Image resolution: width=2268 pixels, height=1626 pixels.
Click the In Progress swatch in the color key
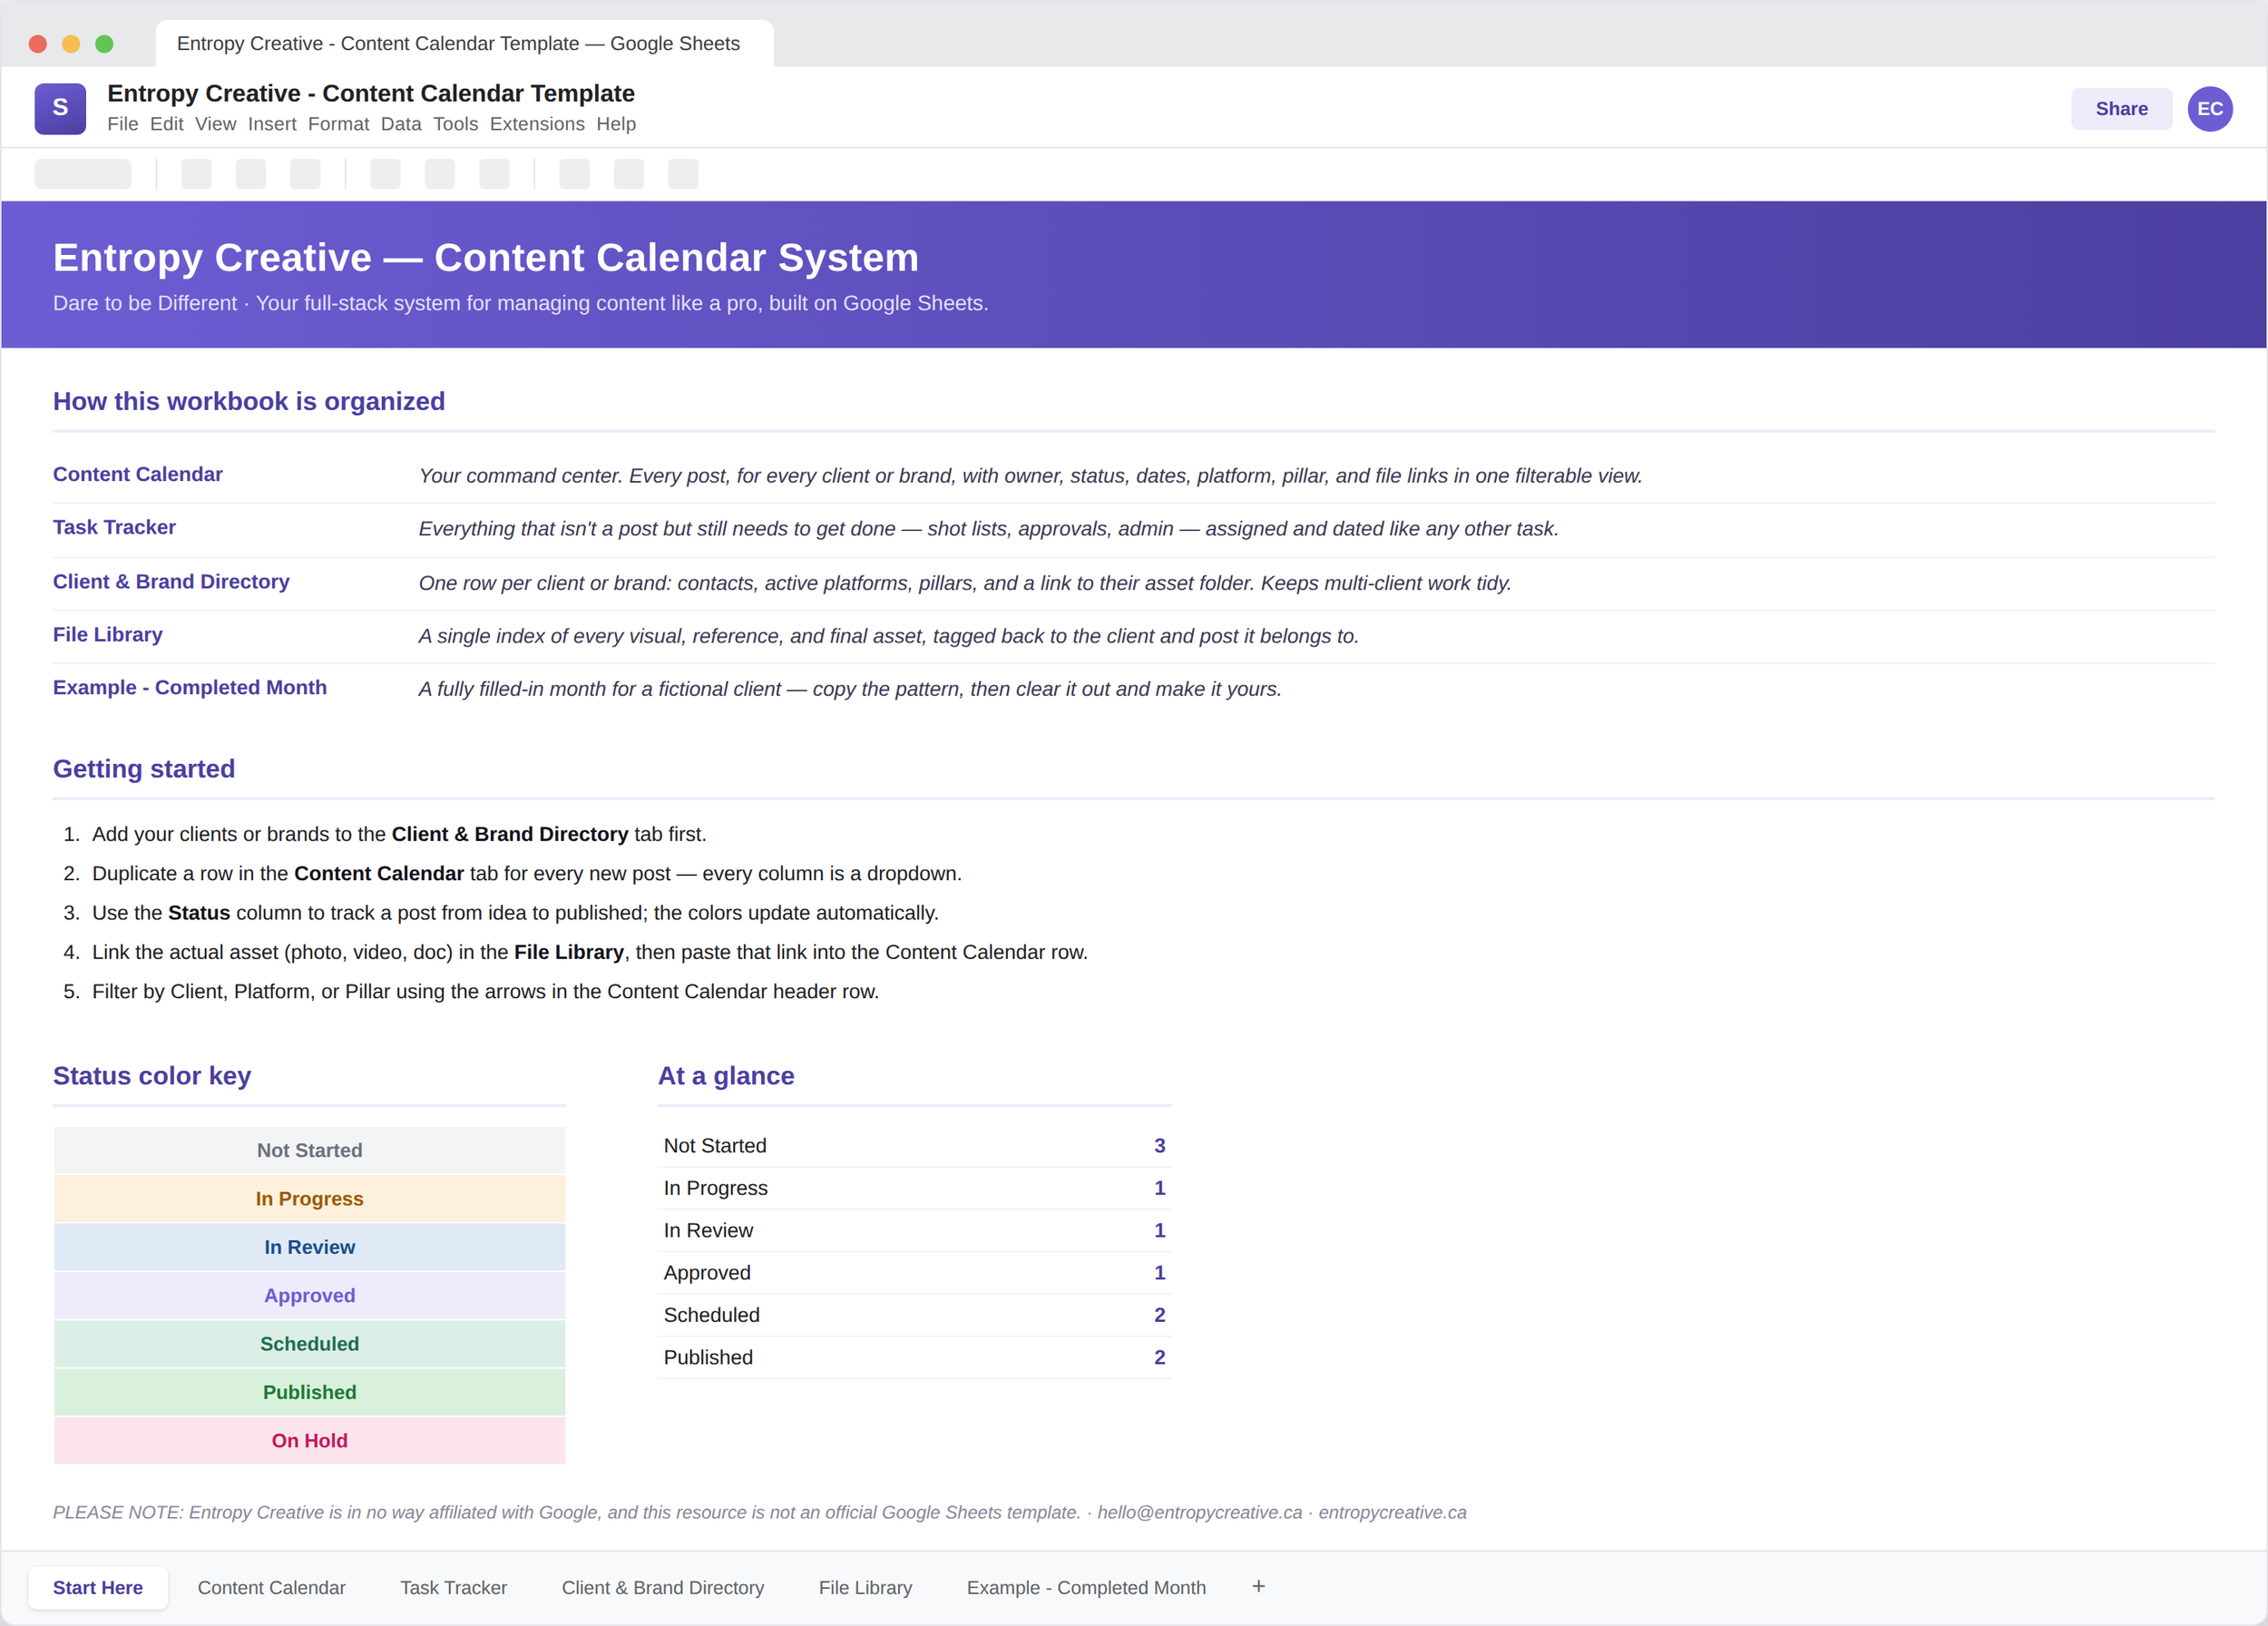coord(310,1199)
